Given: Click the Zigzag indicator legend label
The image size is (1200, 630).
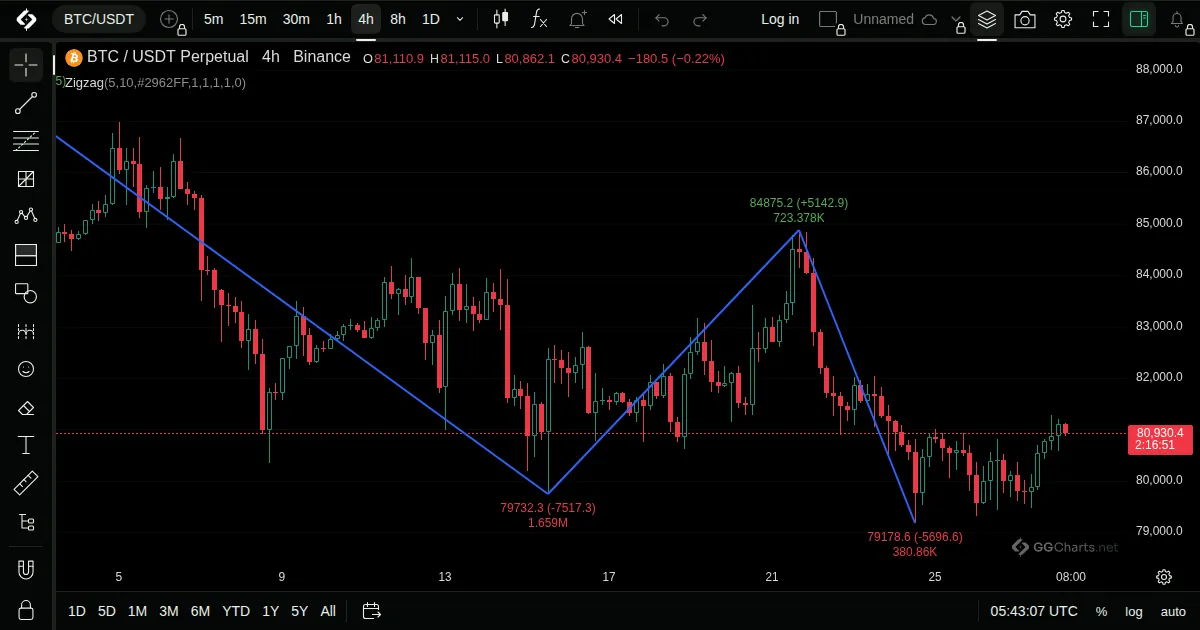Looking at the screenshot, I should tap(154, 83).
